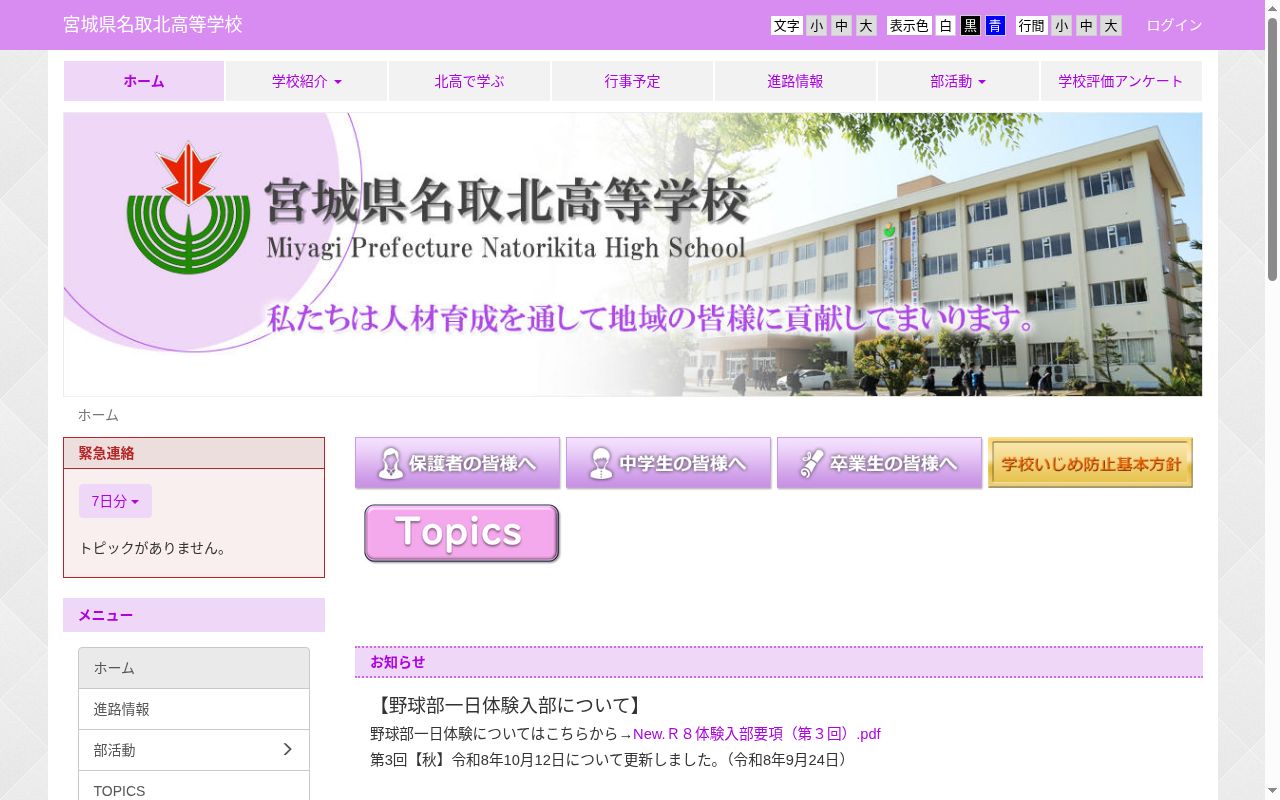This screenshot has height=800, width=1280.
Task: Click the 緊急連絡 panel heading
Action: 194,453
